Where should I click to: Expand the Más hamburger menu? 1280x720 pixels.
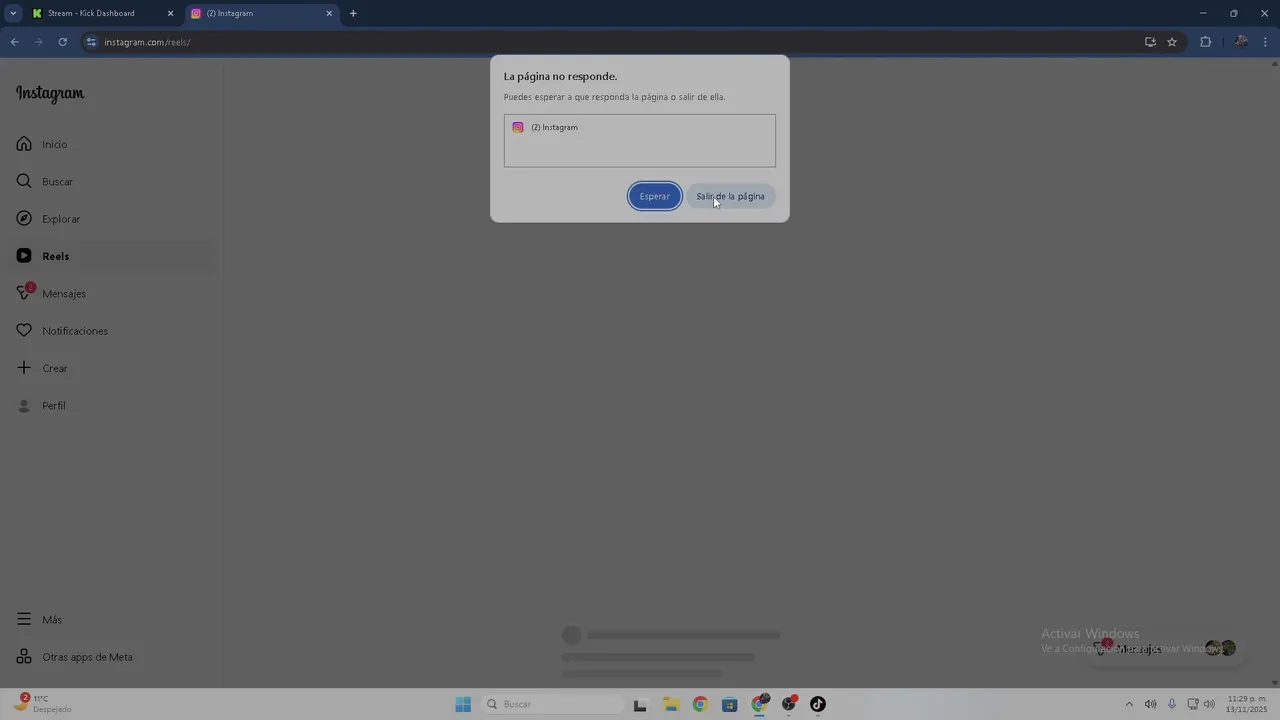[x=24, y=619]
